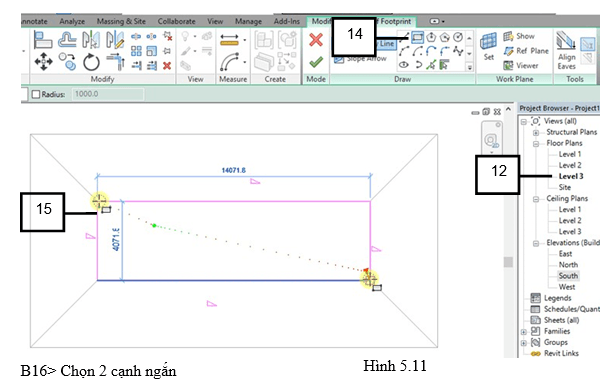Select Rectangle draw tool
Screen dimensions: 607x383
click(417, 37)
